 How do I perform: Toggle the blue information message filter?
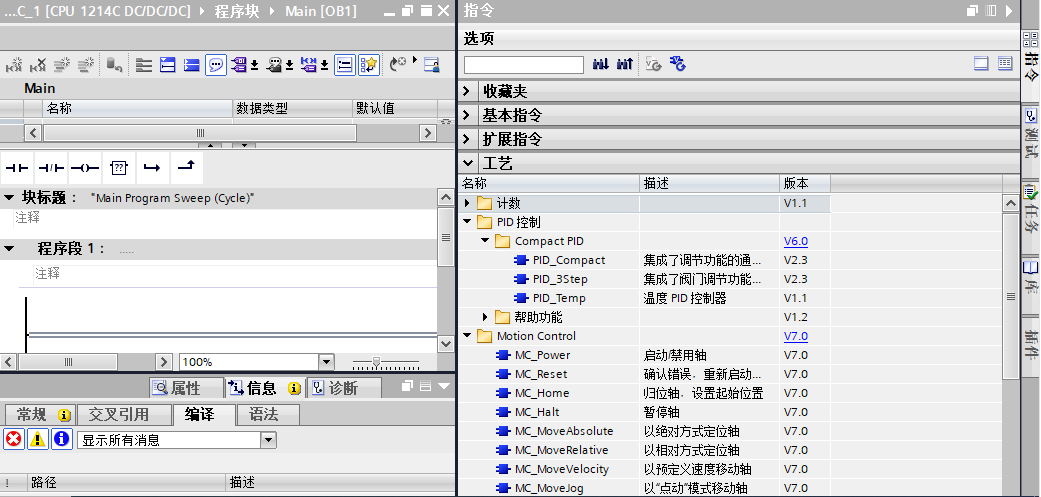tap(62, 439)
